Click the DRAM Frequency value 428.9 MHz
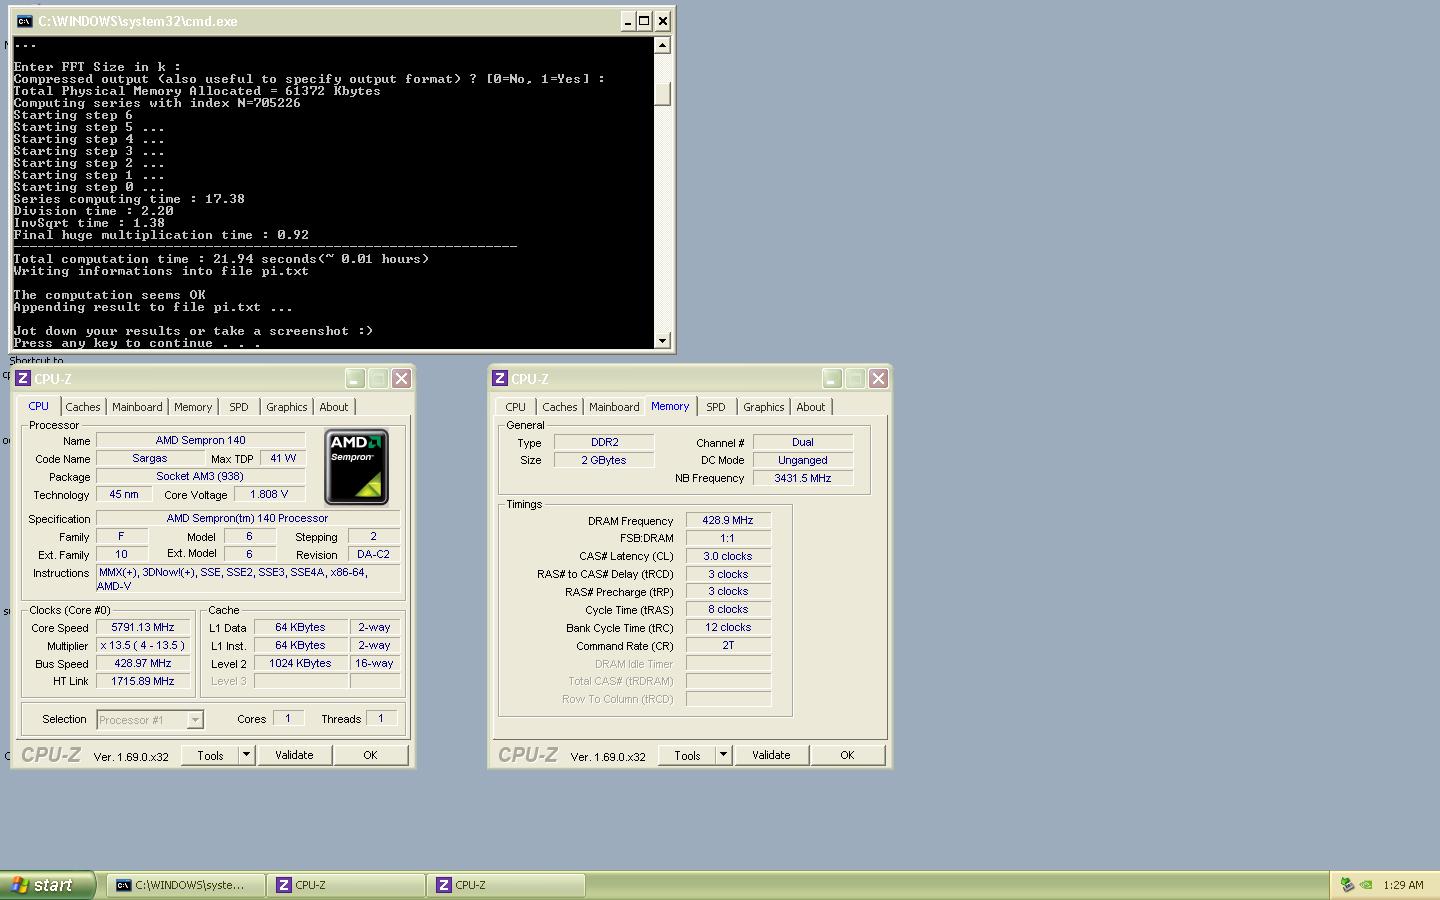This screenshot has width=1440, height=900. [x=728, y=520]
